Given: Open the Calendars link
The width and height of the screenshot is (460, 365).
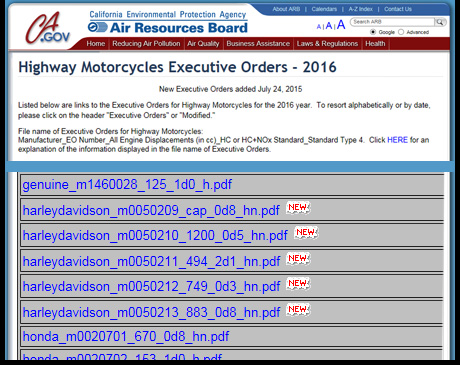Looking at the screenshot, I should (x=324, y=9).
